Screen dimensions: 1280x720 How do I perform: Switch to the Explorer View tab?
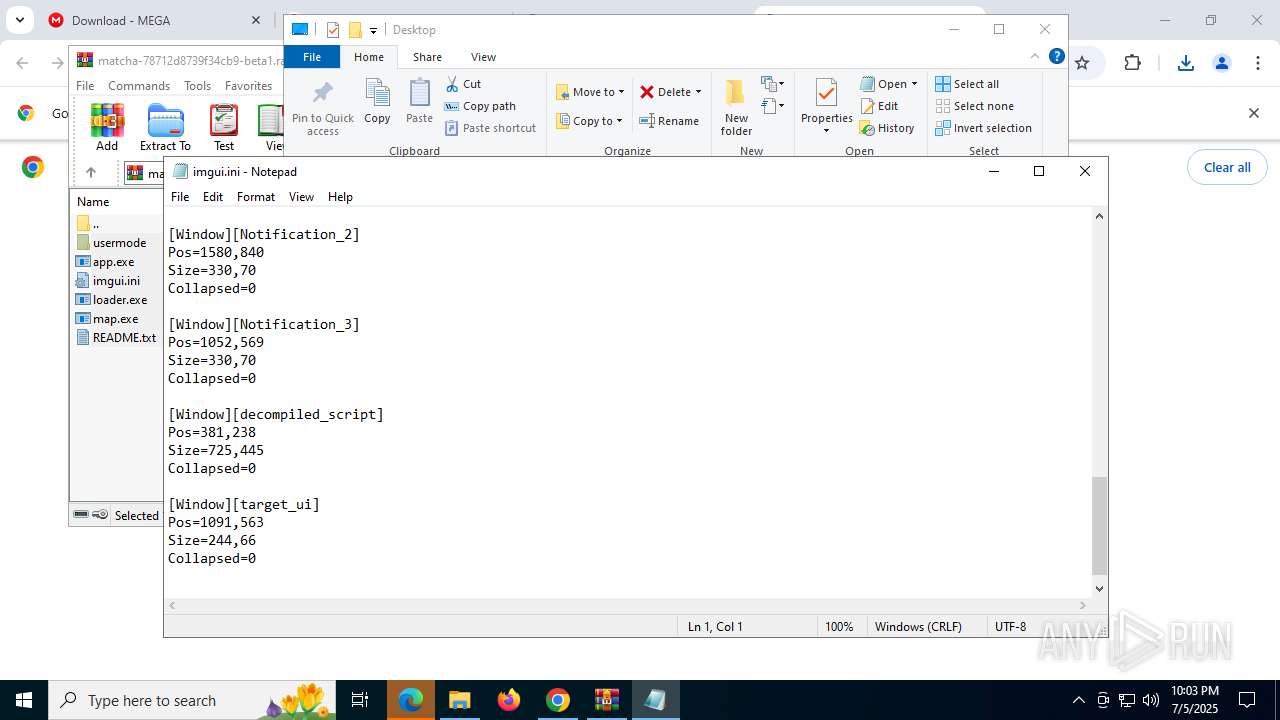[x=483, y=57]
